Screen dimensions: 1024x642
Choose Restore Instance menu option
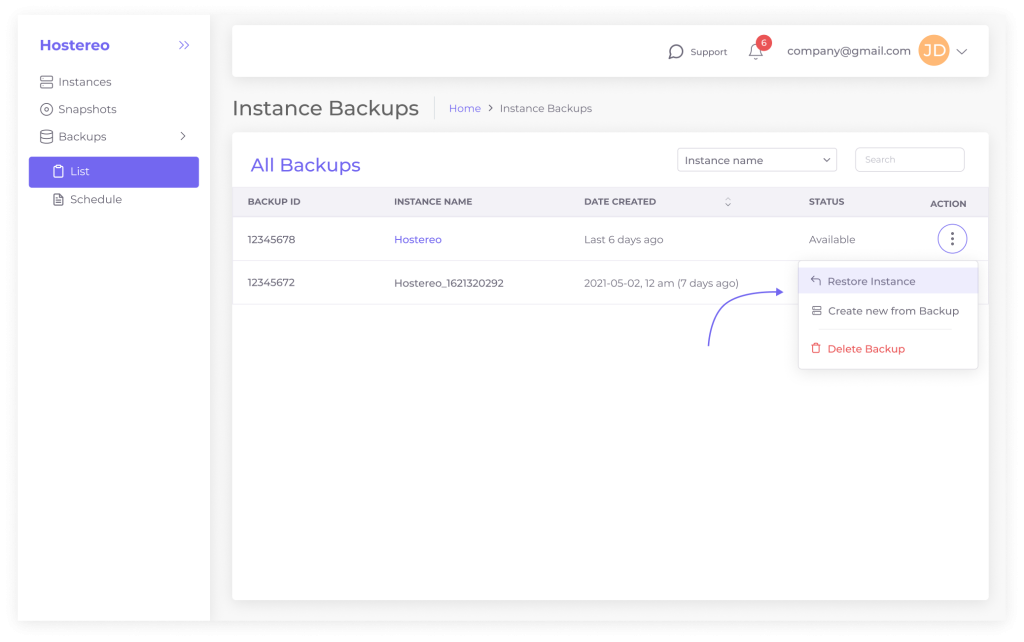(x=888, y=281)
